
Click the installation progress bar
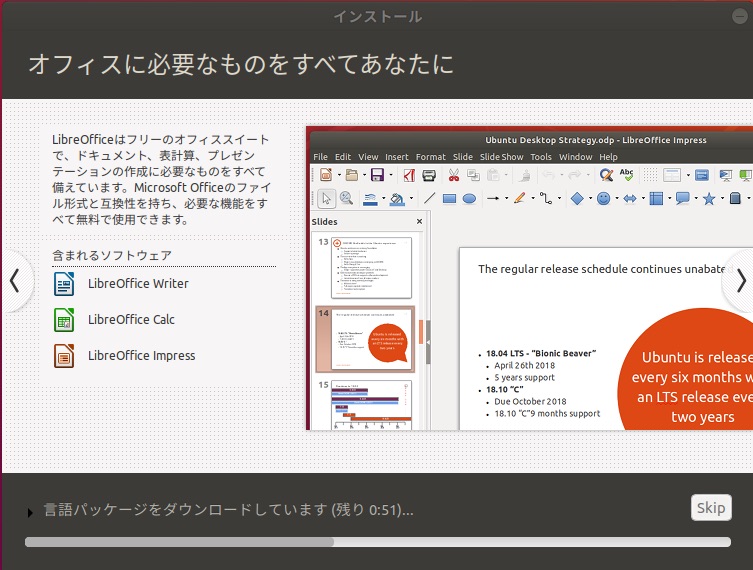click(376, 542)
